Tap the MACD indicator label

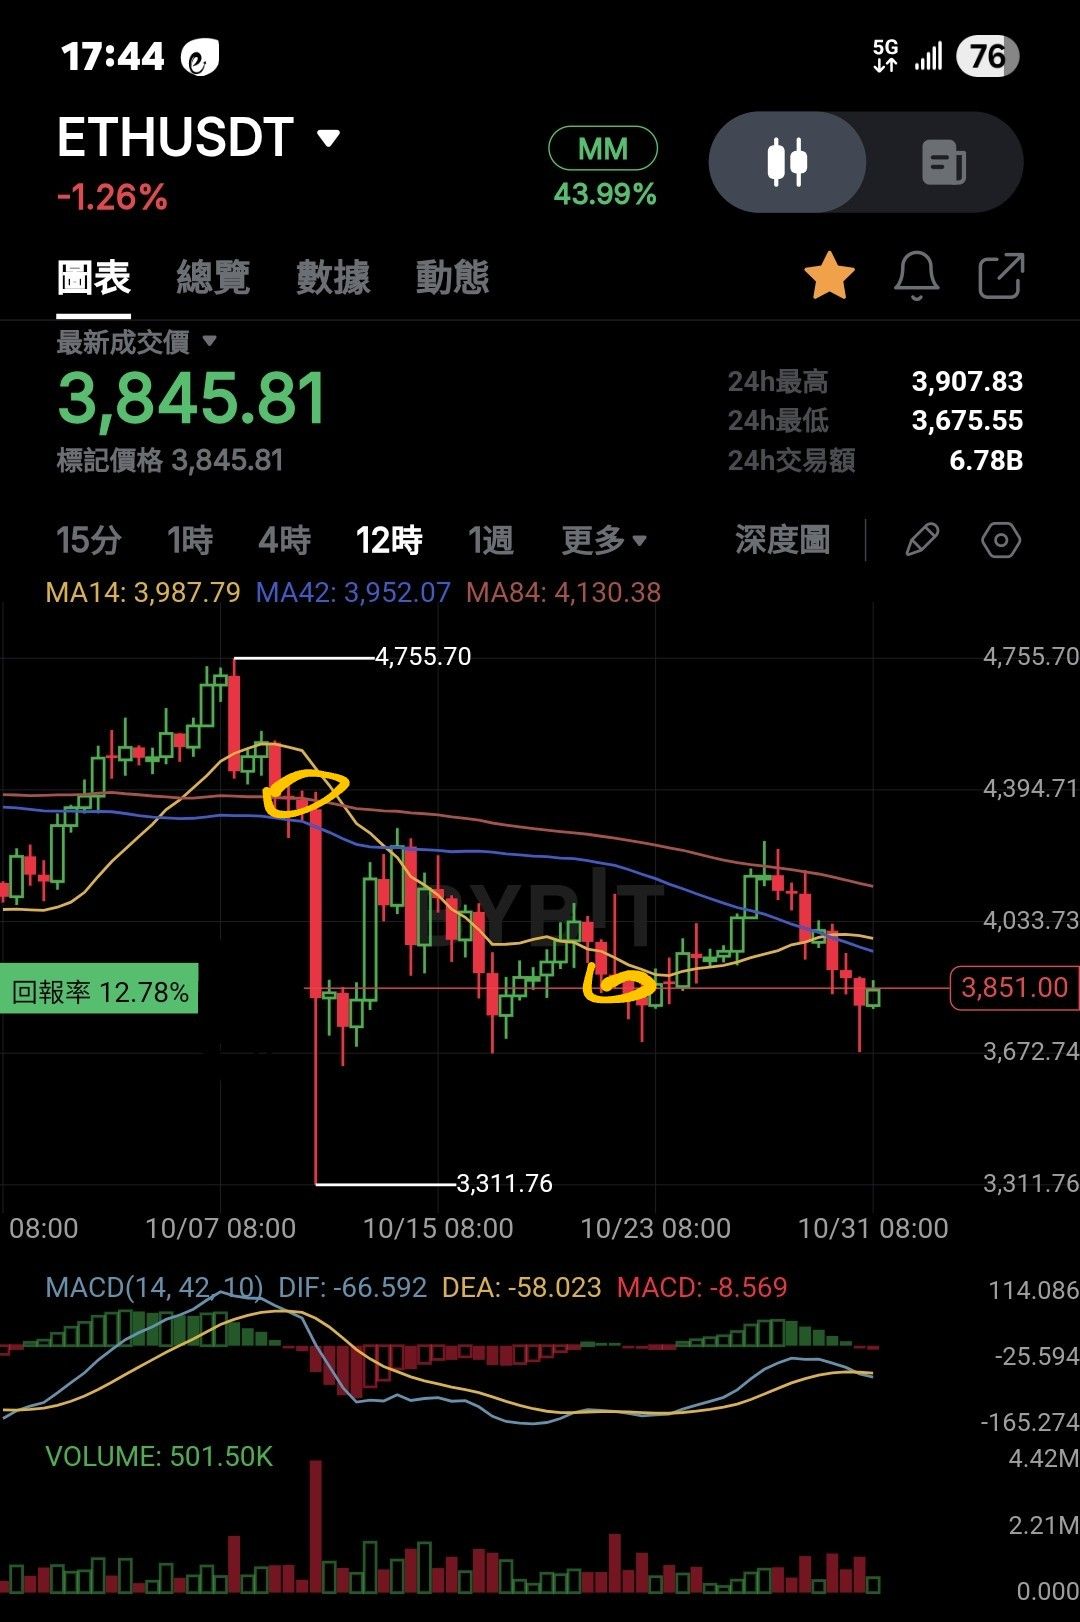tap(155, 1287)
